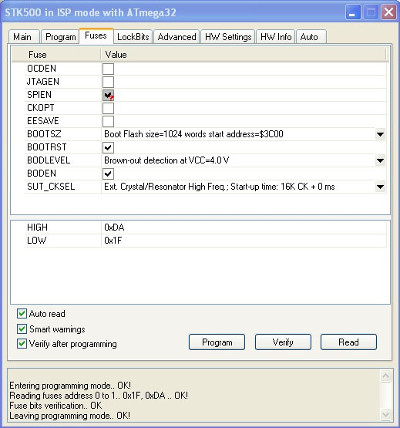Click the Verify button
This screenshot has width=400, height=428.
pyautogui.click(x=283, y=342)
